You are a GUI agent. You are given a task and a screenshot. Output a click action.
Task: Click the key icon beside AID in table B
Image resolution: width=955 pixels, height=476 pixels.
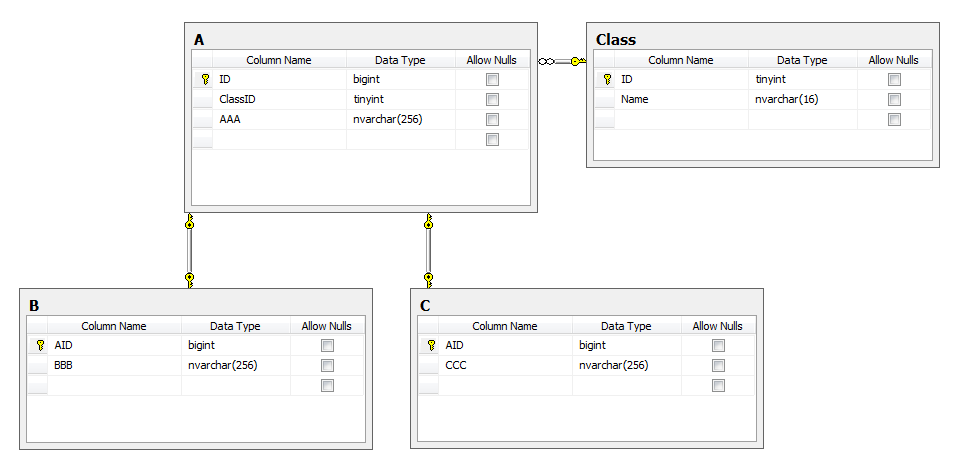click(x=39, y=345)
